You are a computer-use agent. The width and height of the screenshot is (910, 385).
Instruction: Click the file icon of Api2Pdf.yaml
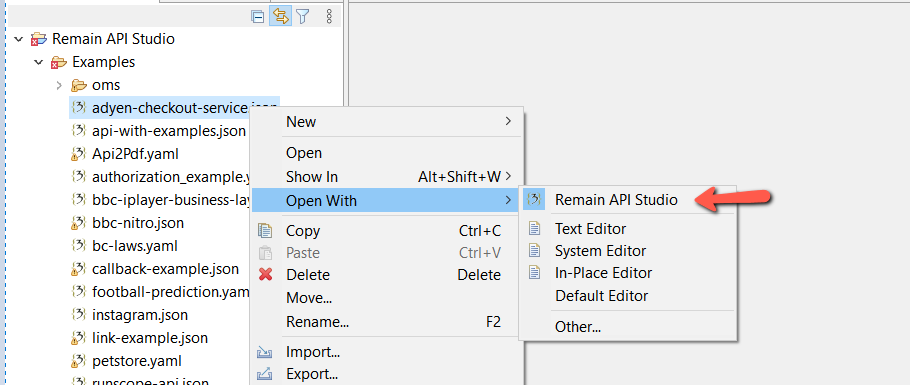point(78,154)
